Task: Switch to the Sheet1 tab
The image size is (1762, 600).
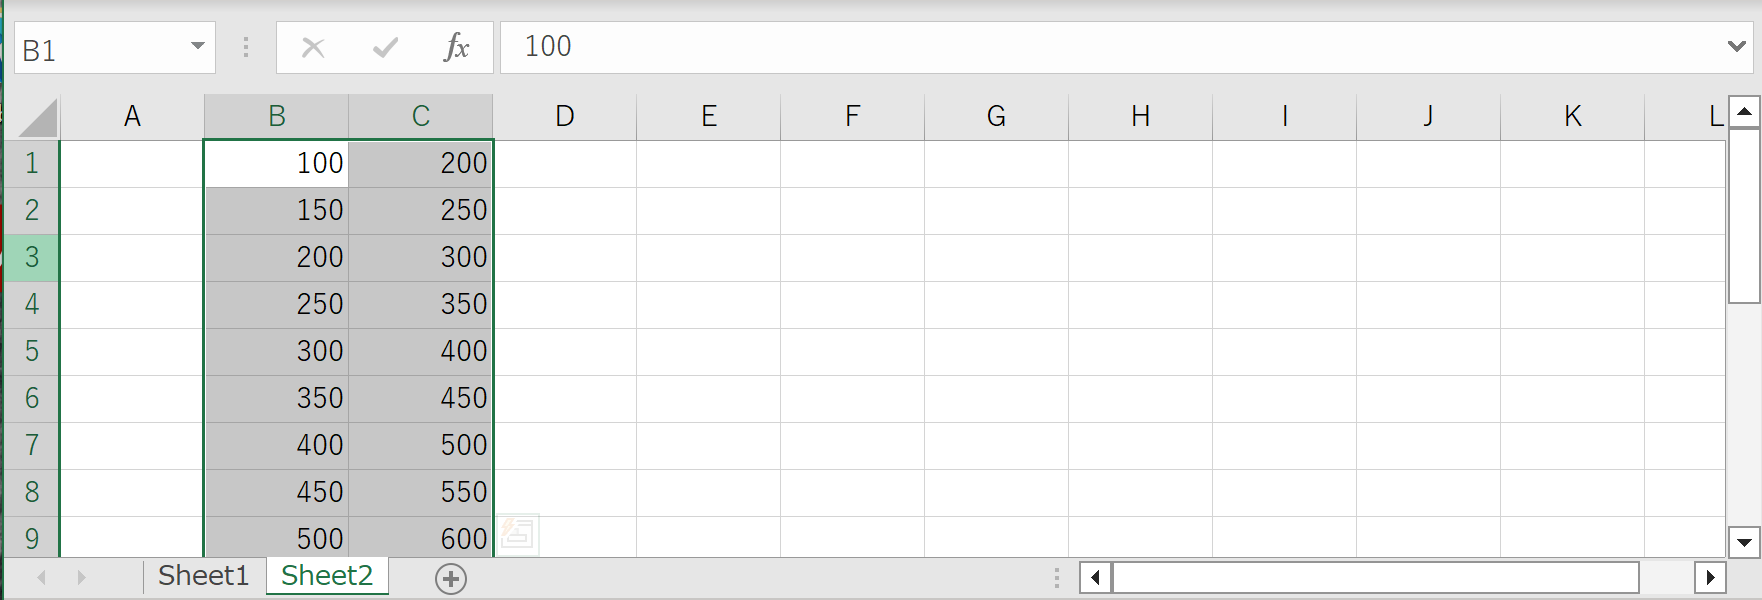Action: tap(203, 576)
